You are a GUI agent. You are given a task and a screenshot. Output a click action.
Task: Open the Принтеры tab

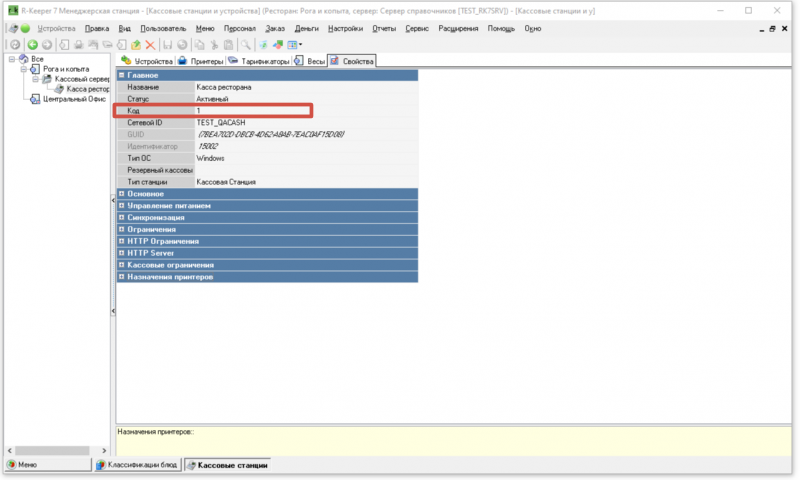(x=206, y=62)
